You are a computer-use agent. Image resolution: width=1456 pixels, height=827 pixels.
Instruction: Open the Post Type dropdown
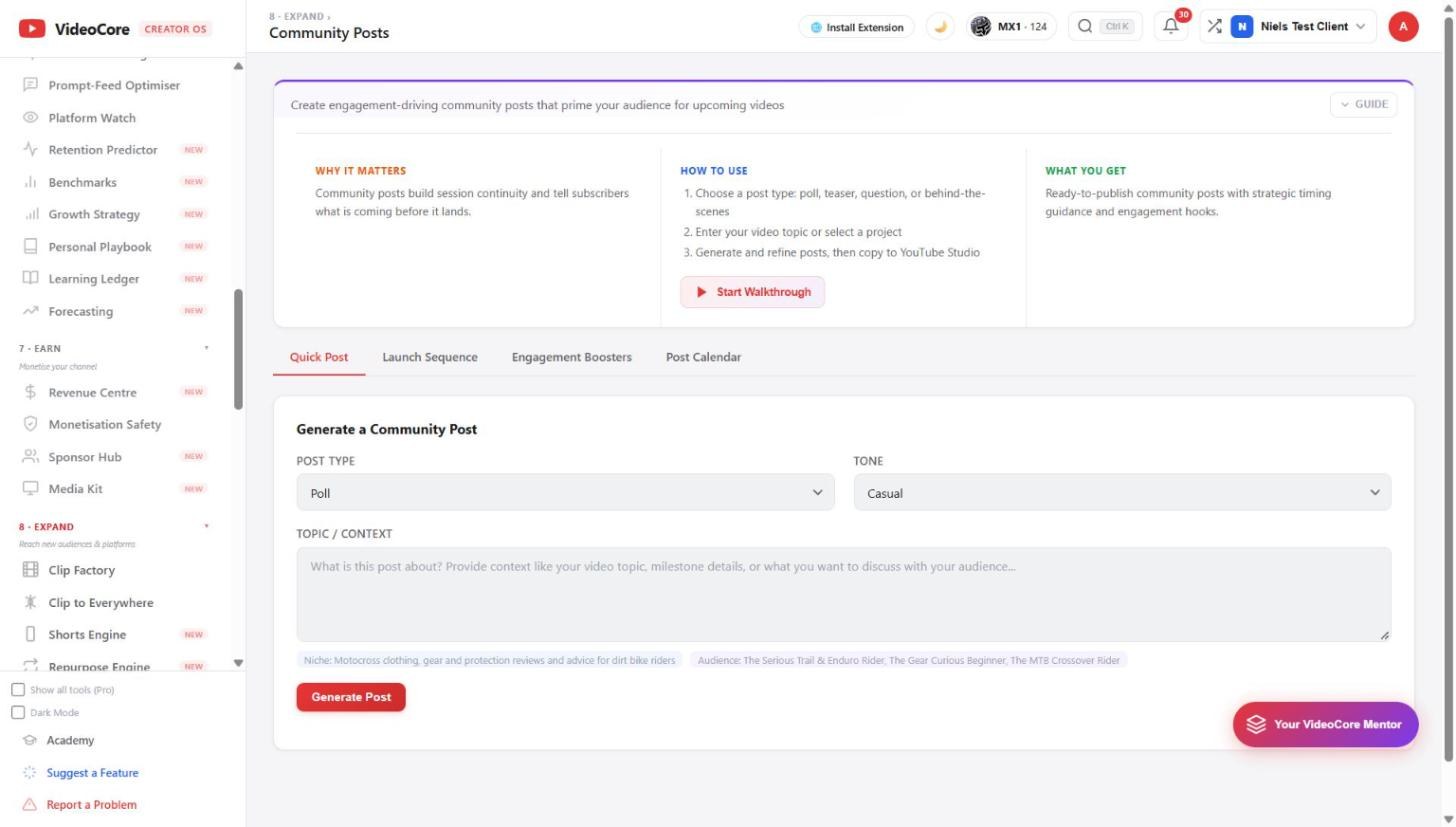[565, 492]
